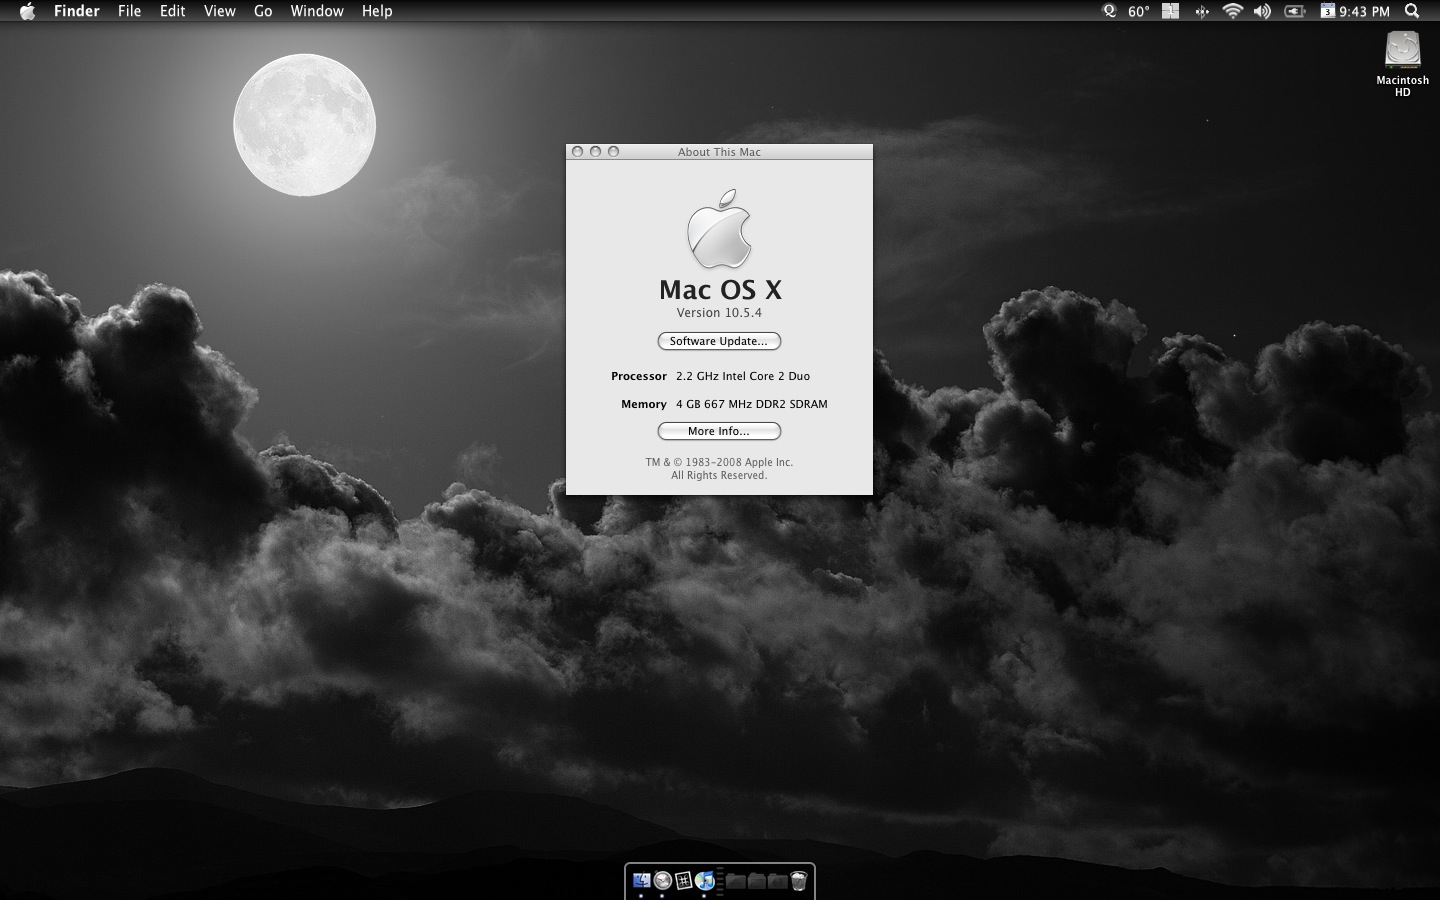Open the File menu

click(129, 11)
